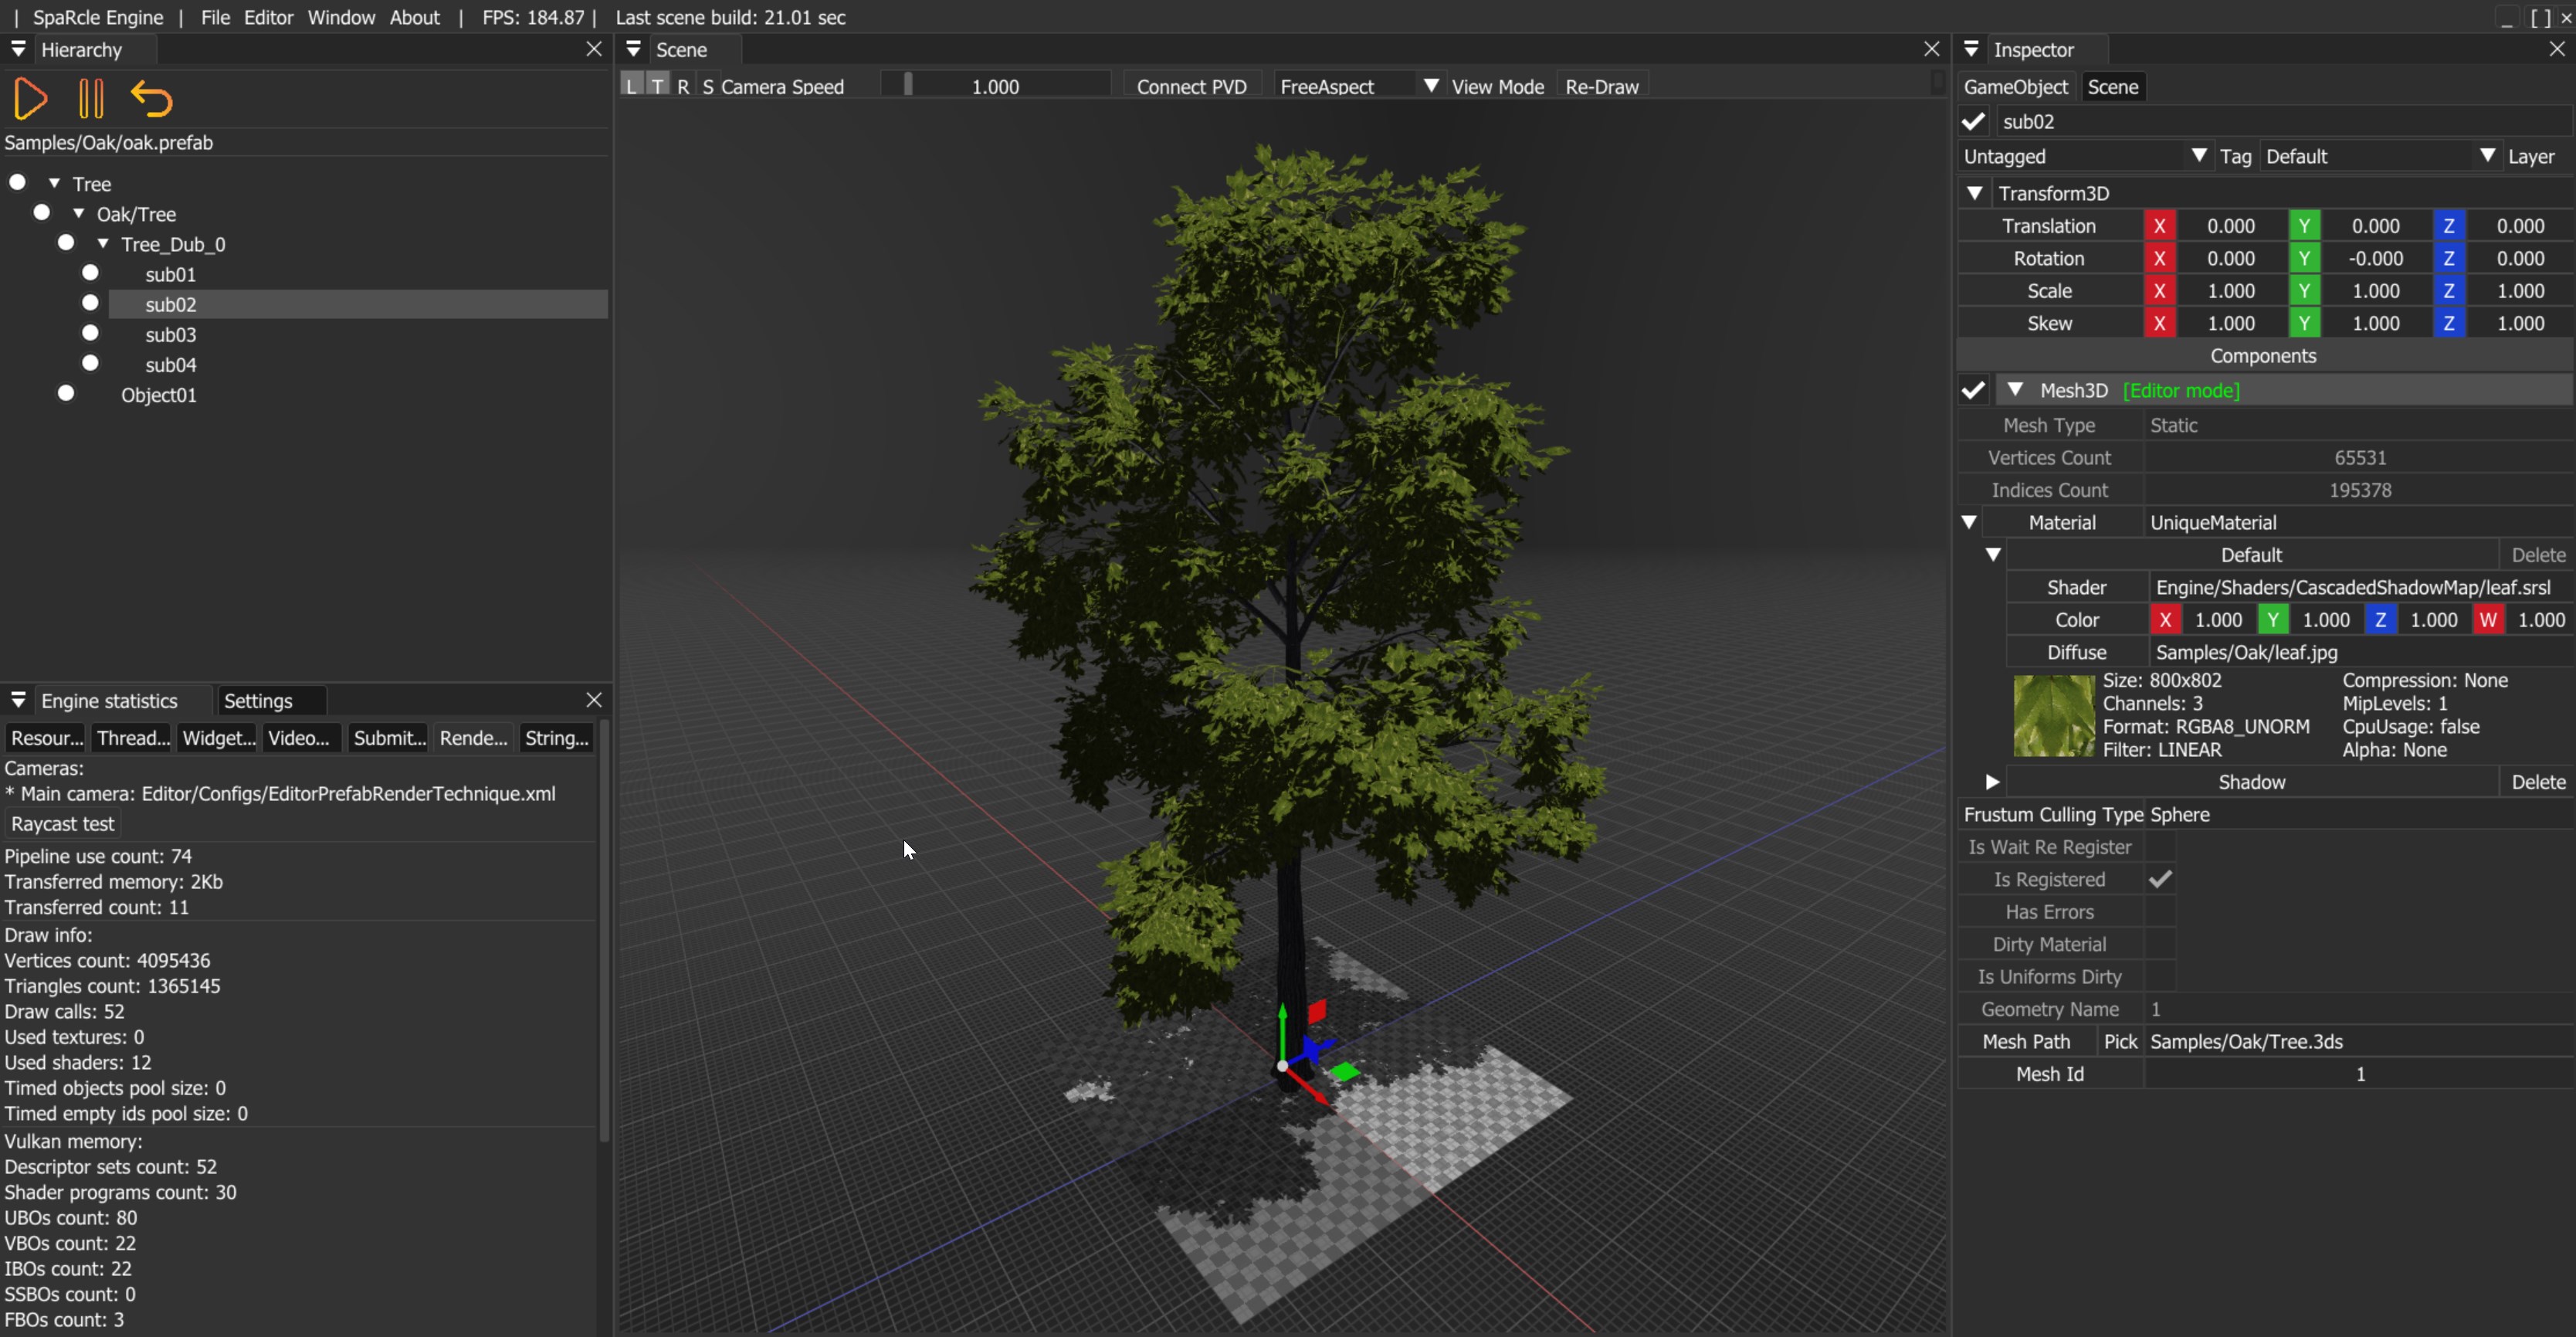Image resolution: width=2576 pixels, height=1337 pixels.
Task: Toggle visibility dot of sub03
Action: [90, 333]
